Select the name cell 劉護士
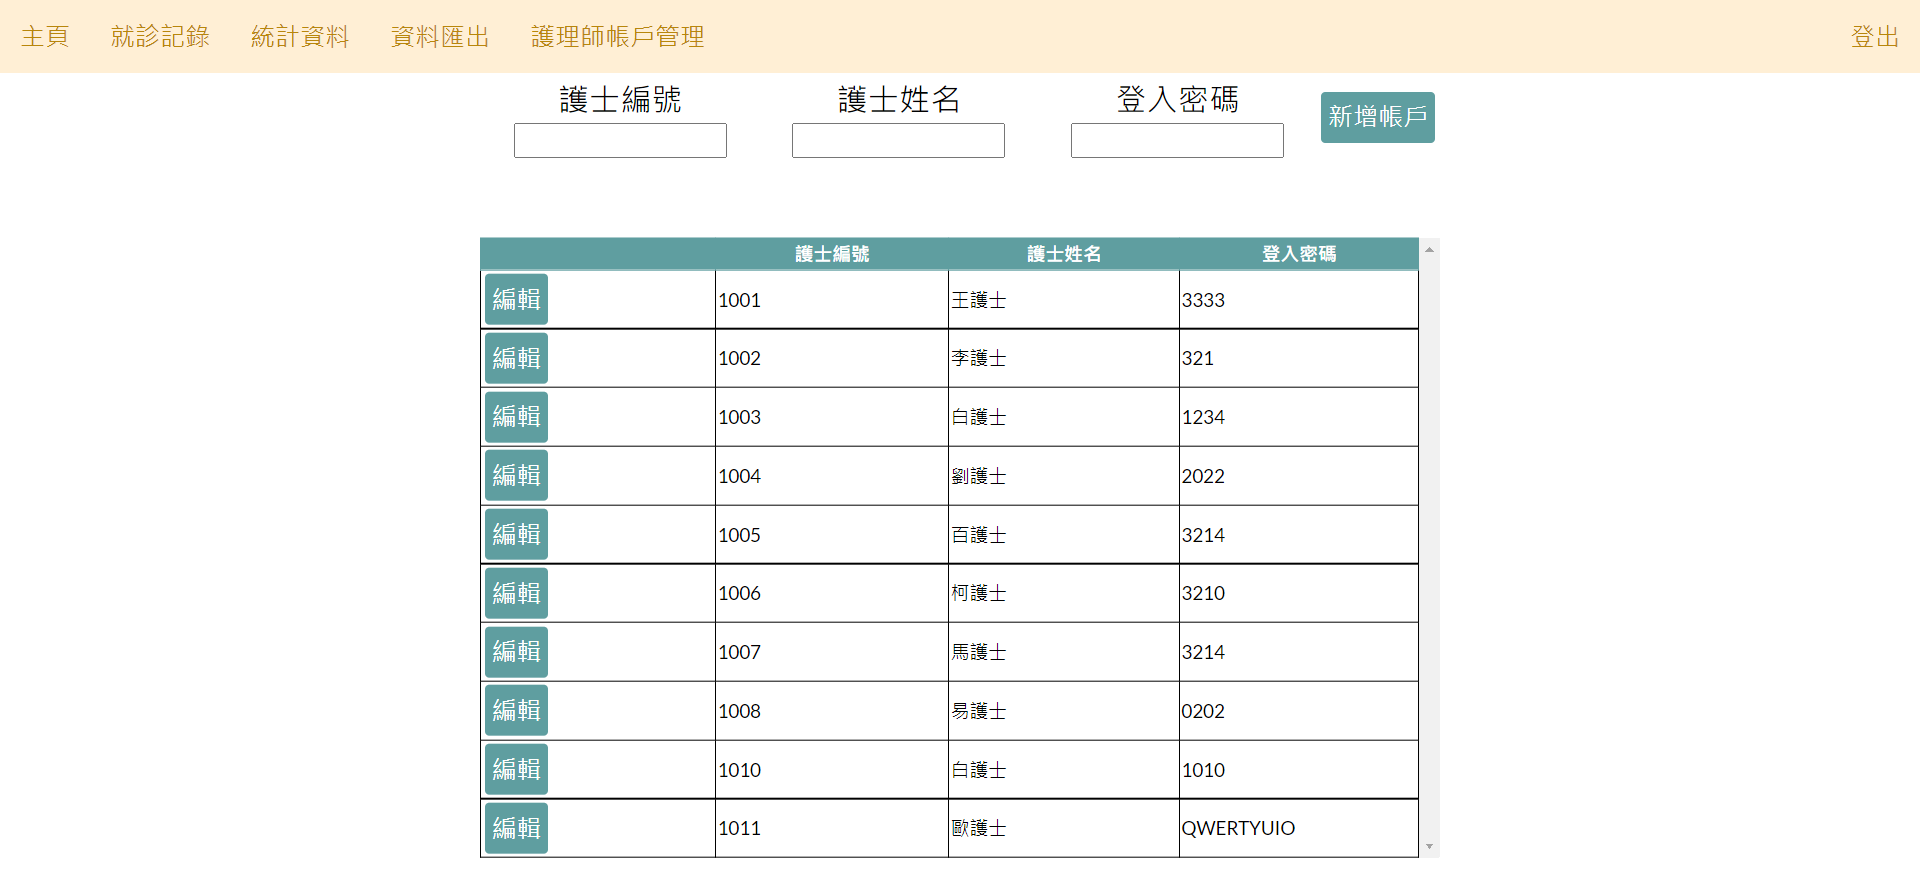This screenshot has height=886, width=1920. coord(1064,476)
